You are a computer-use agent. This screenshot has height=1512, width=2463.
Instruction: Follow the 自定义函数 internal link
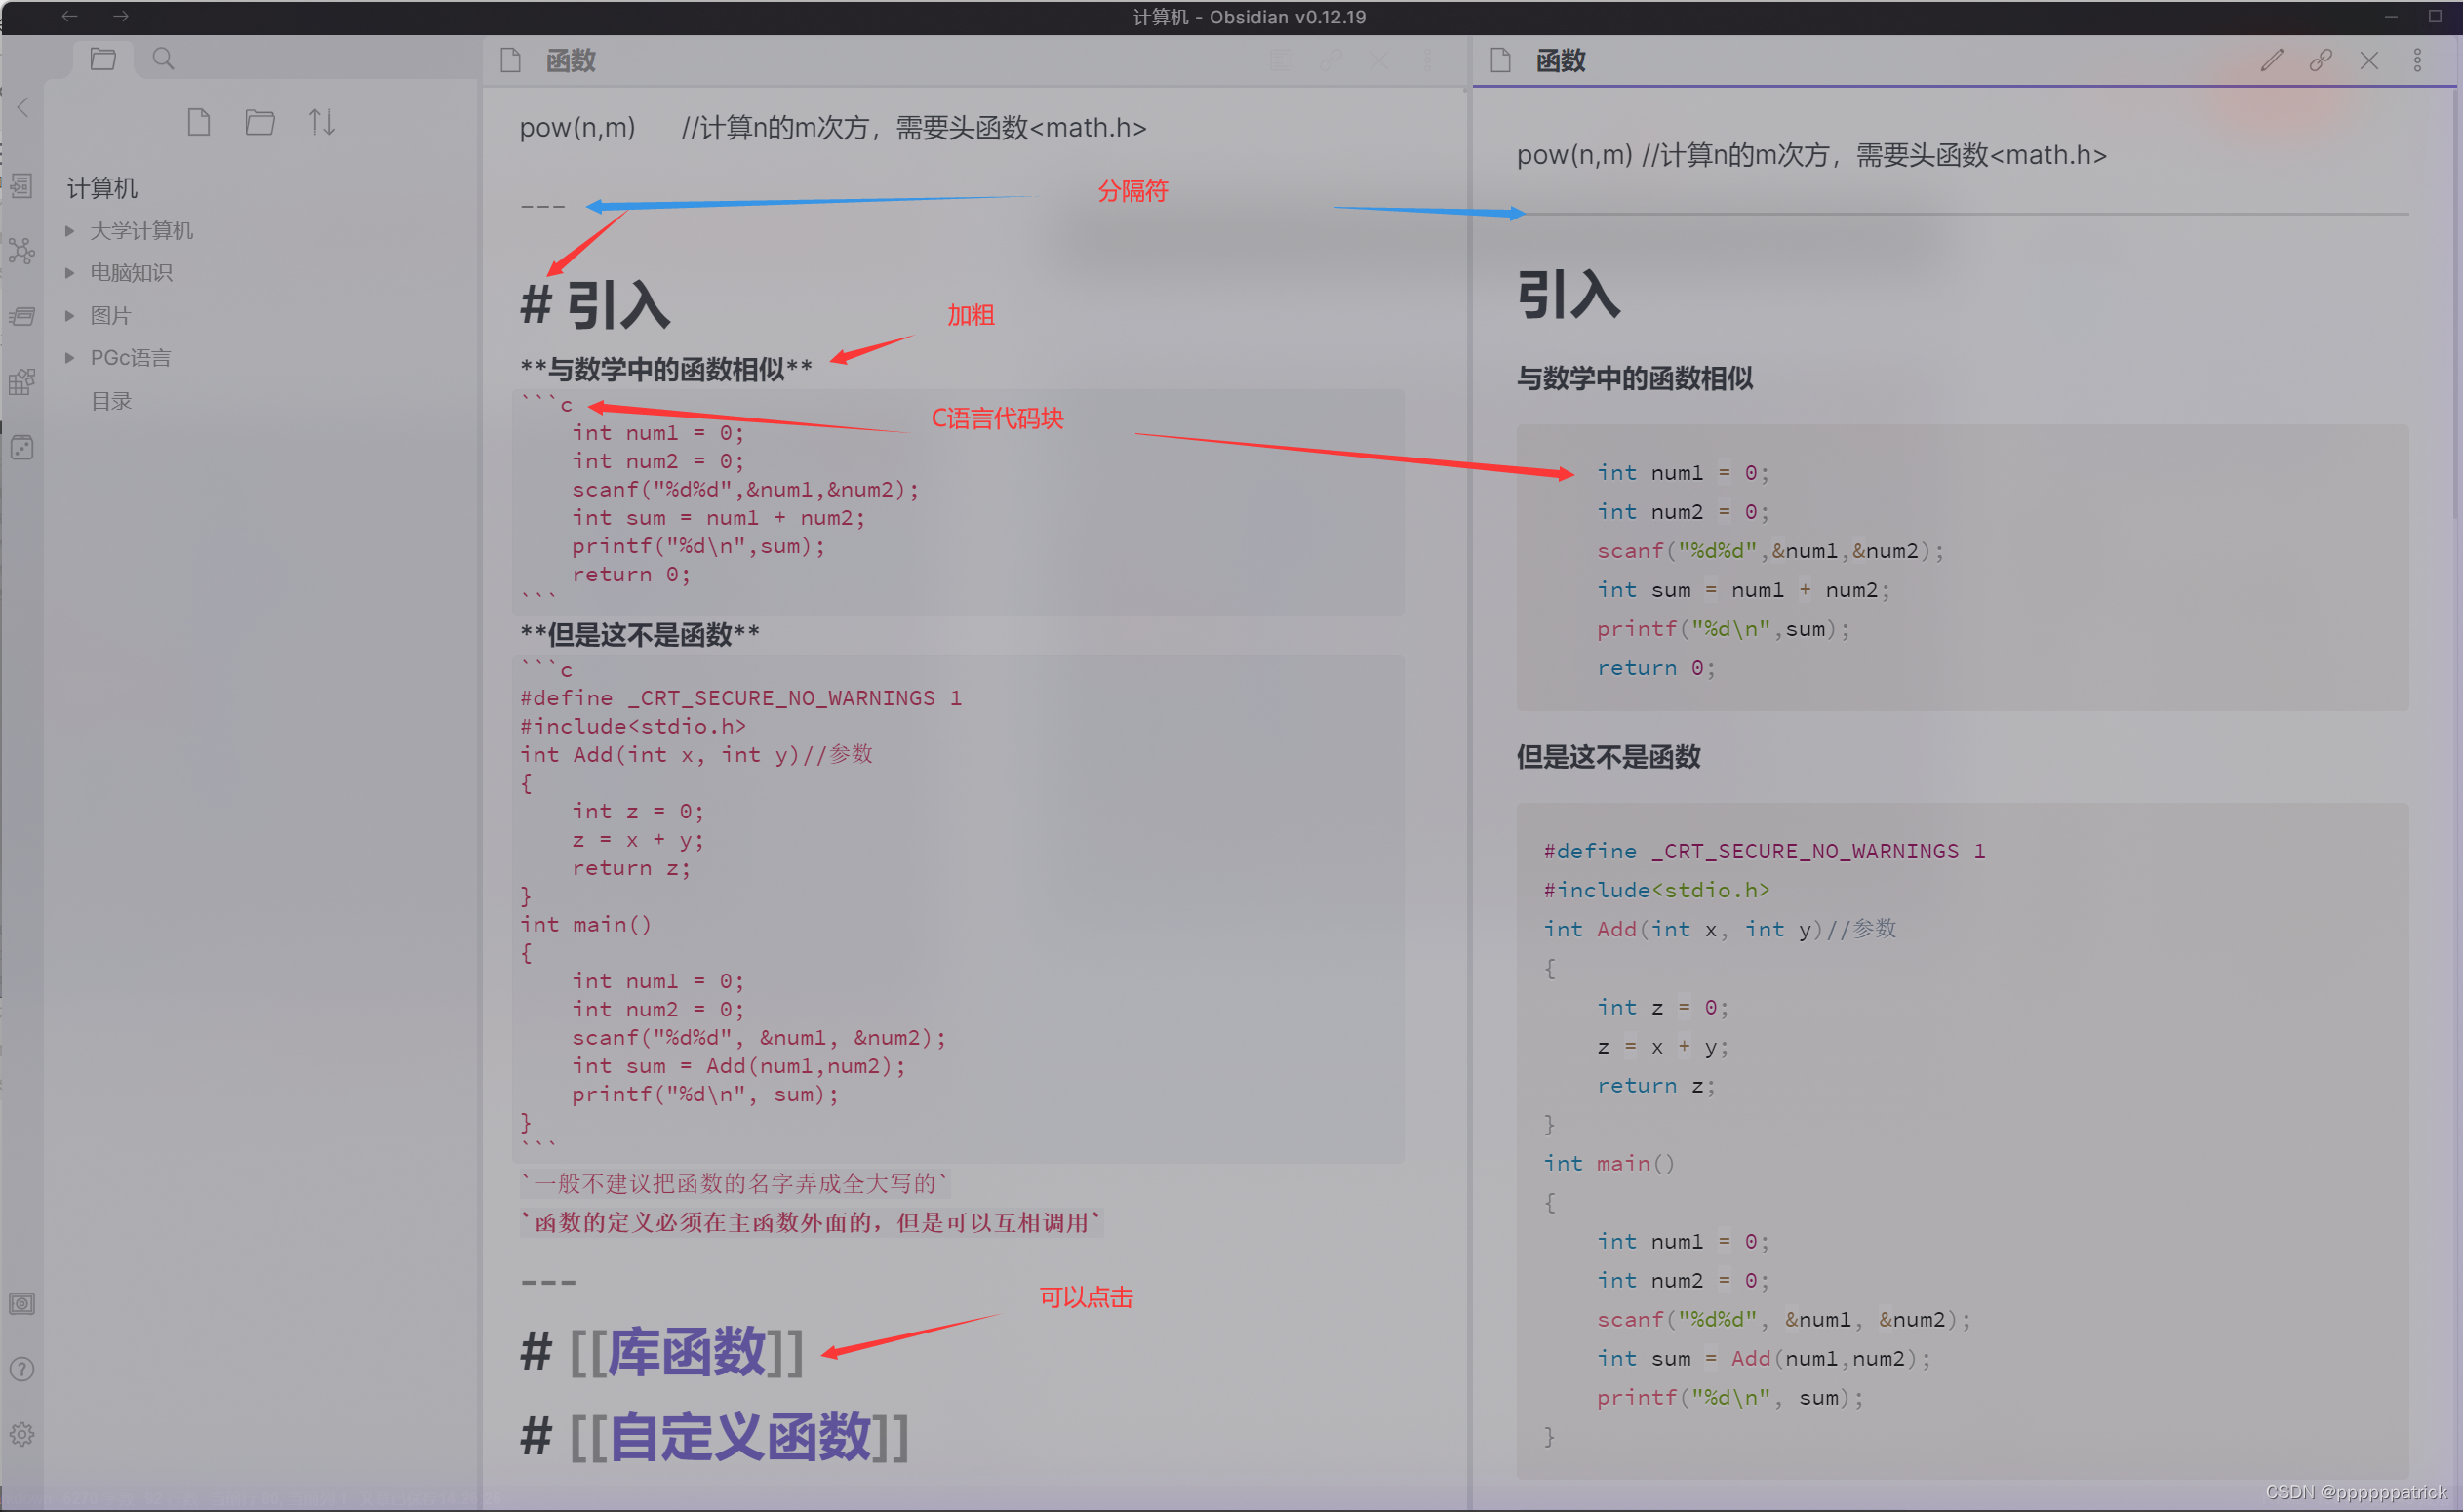tap(739, 1436)
